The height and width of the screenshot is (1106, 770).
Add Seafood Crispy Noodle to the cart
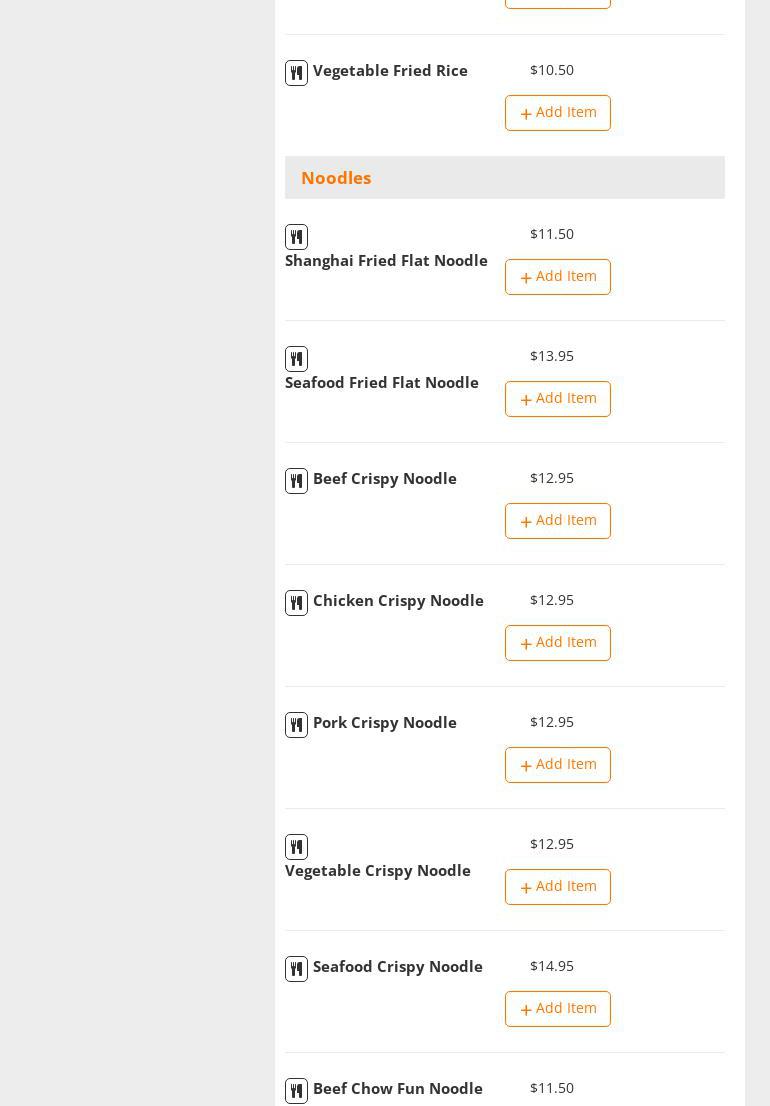tap(557, 1009)
